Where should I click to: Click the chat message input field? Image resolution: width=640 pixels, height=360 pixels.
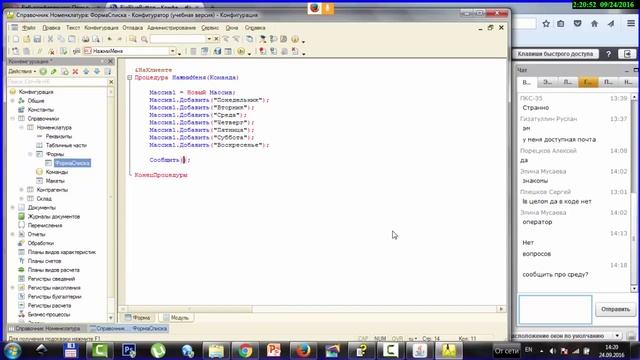click(x=555, y=310)
